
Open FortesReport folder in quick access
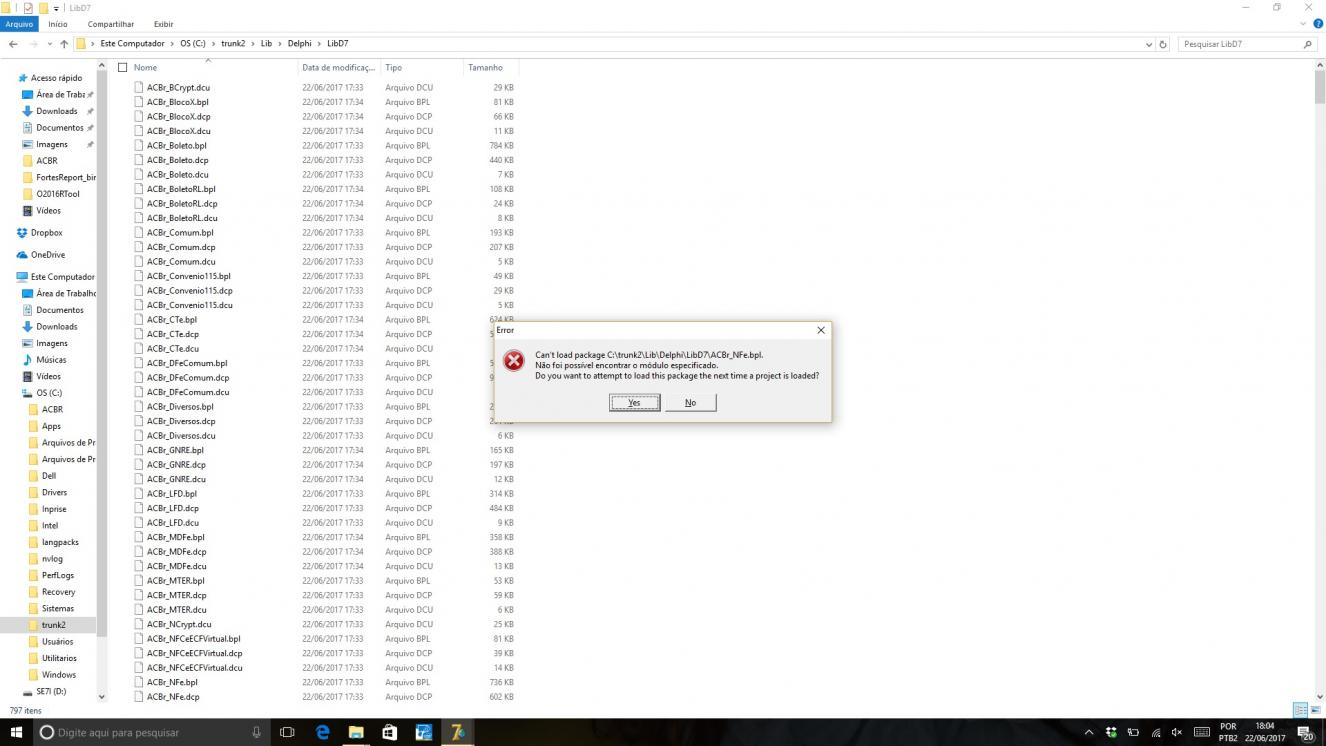pyautogui.click(x=65, y=178)
